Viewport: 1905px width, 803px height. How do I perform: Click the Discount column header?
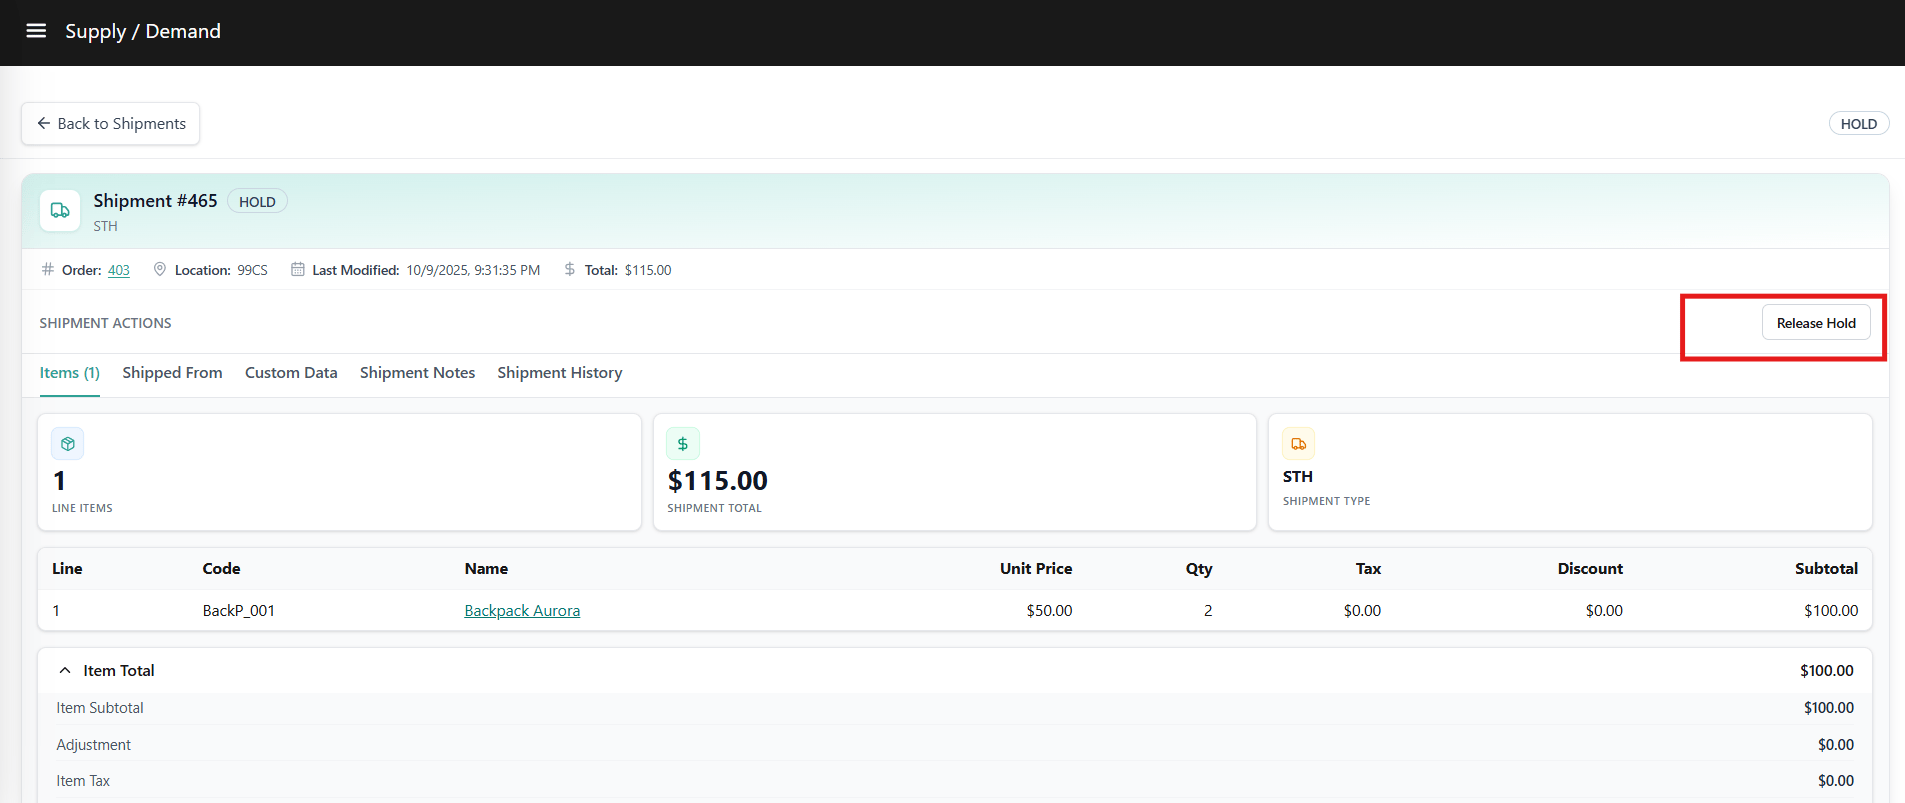click(1590, 569)
